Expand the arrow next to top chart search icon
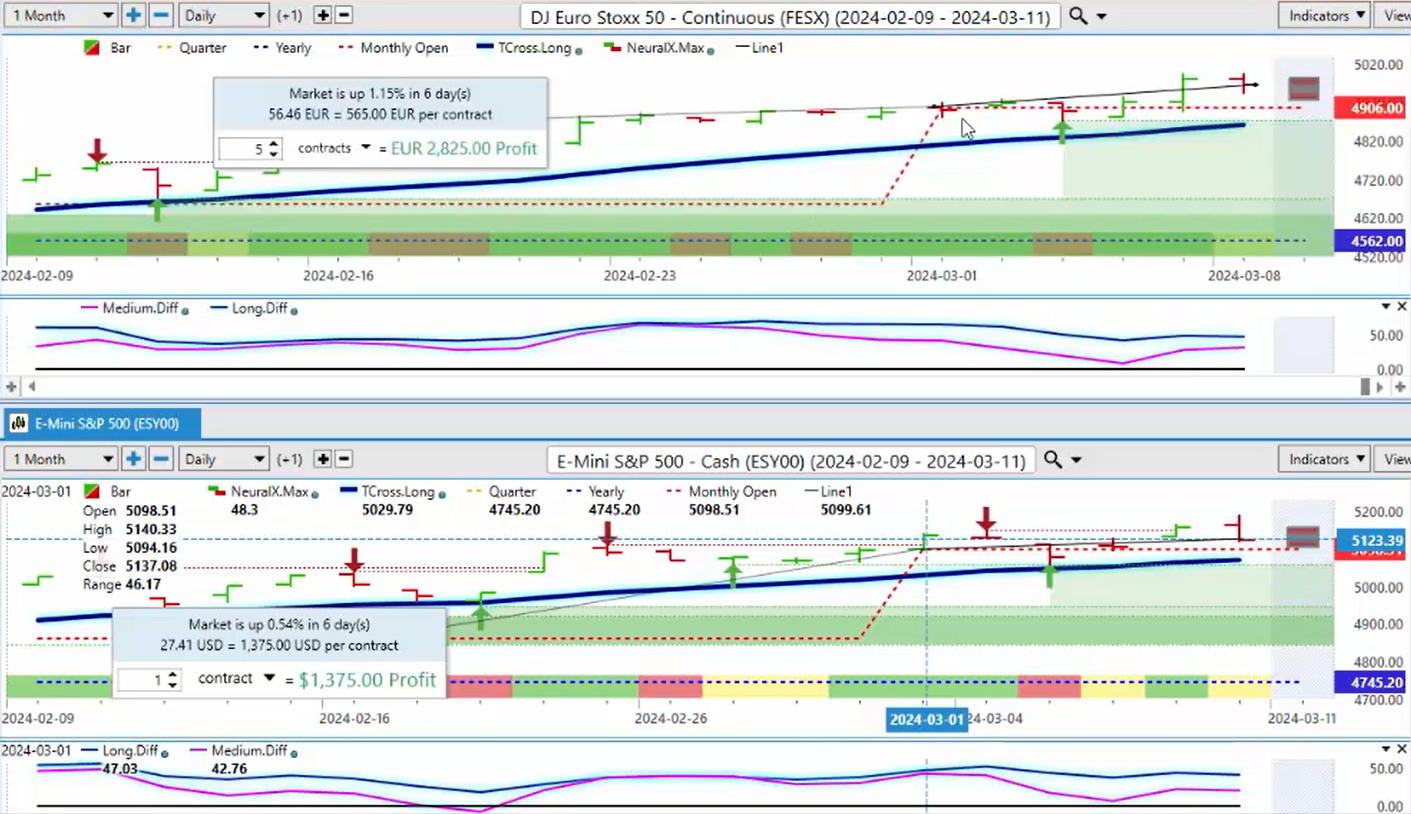This screenshot has width=1411, height=814. [1102, 17]
